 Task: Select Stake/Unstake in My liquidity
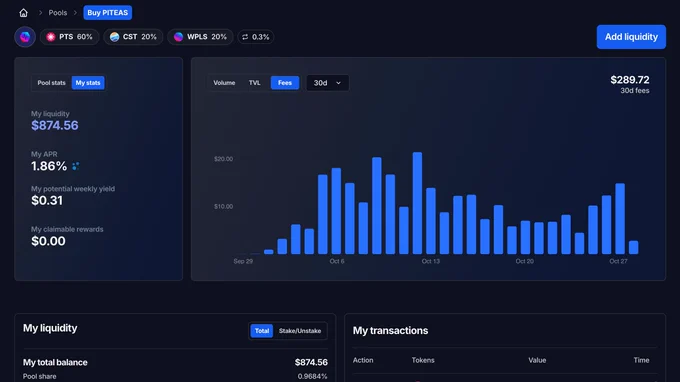tap(300, 331)
